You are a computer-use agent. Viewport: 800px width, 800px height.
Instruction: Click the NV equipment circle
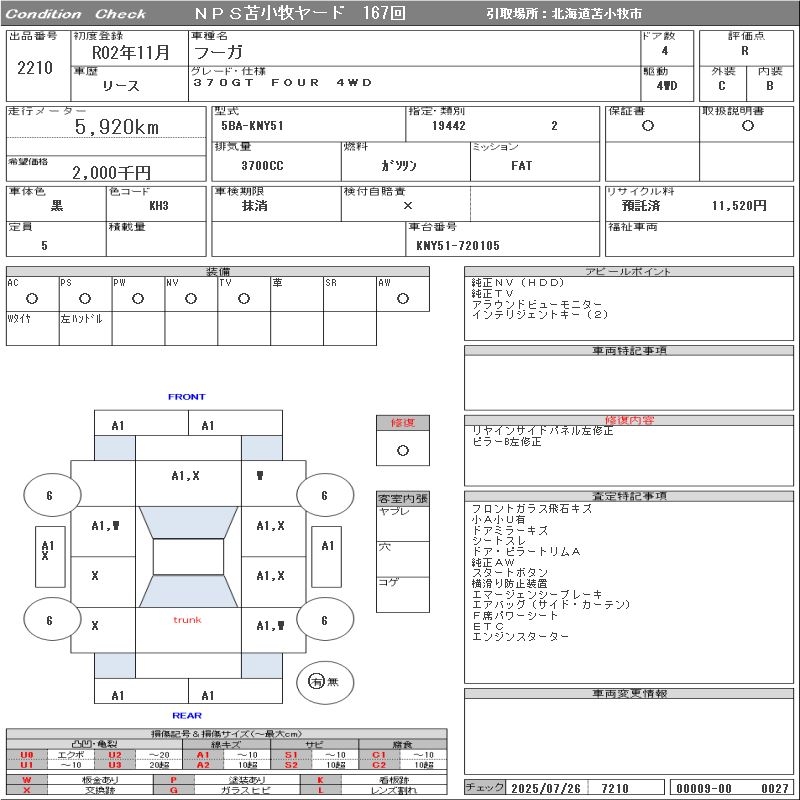click(x=191, y=298)
